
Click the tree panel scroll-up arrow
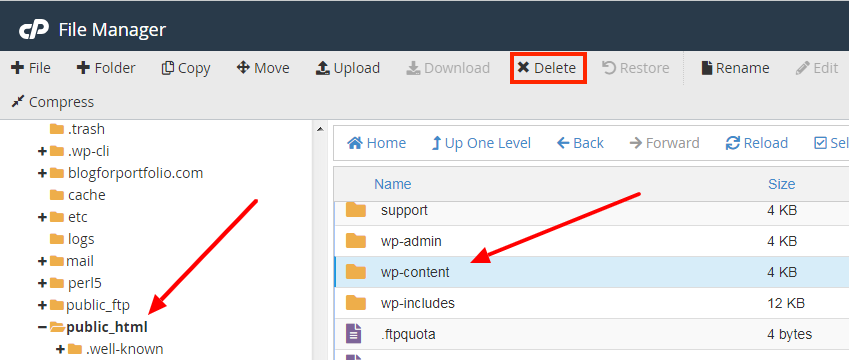(x=319, y=129)
